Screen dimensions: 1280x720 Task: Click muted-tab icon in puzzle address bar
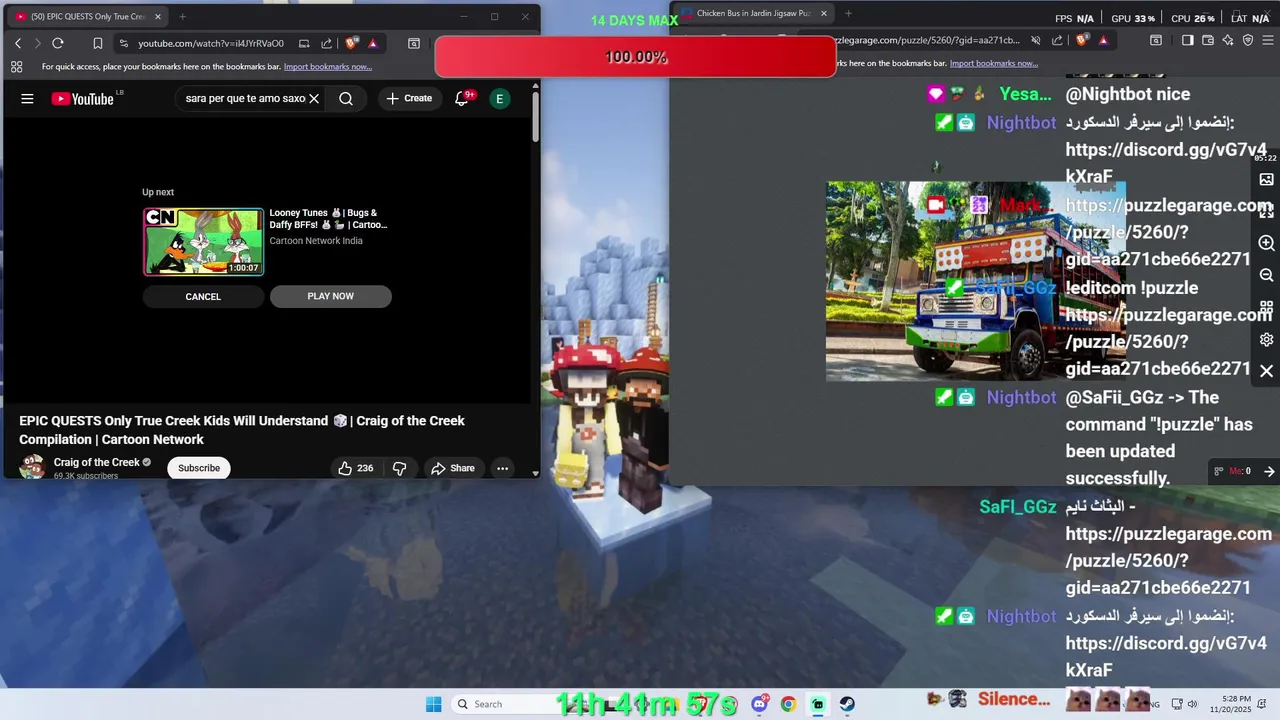1035,41
